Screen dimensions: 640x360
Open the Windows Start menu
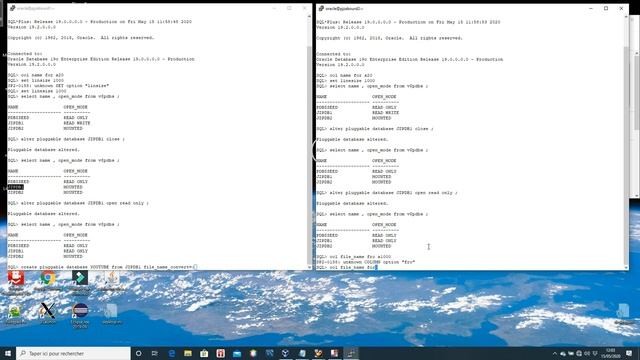click(8, 353)
